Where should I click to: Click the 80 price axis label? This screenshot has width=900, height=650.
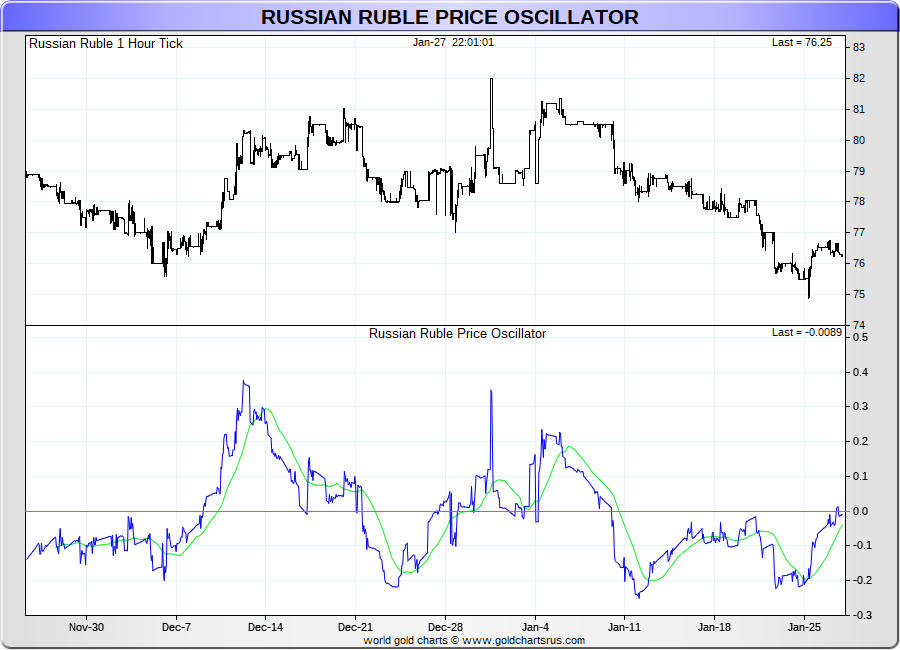click(x=859, y=141)
